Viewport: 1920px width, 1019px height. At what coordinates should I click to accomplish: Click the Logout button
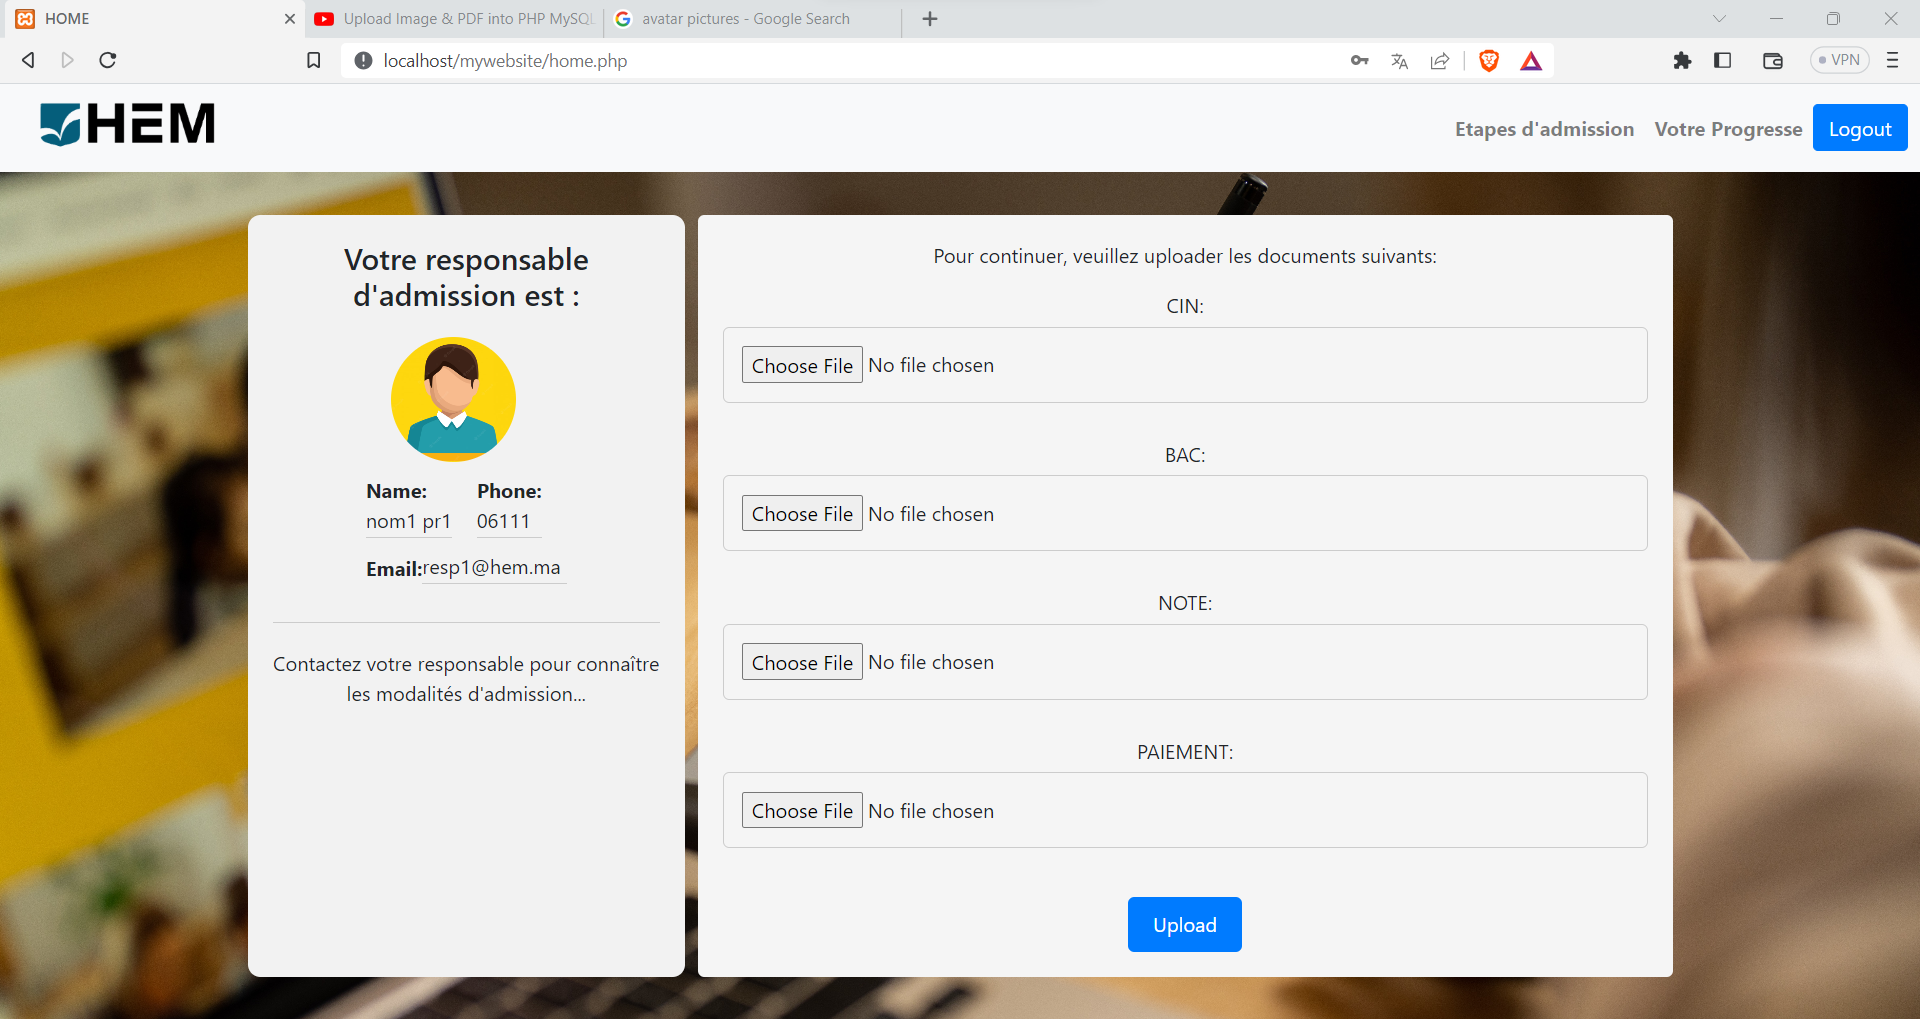tap(1860, 128)
